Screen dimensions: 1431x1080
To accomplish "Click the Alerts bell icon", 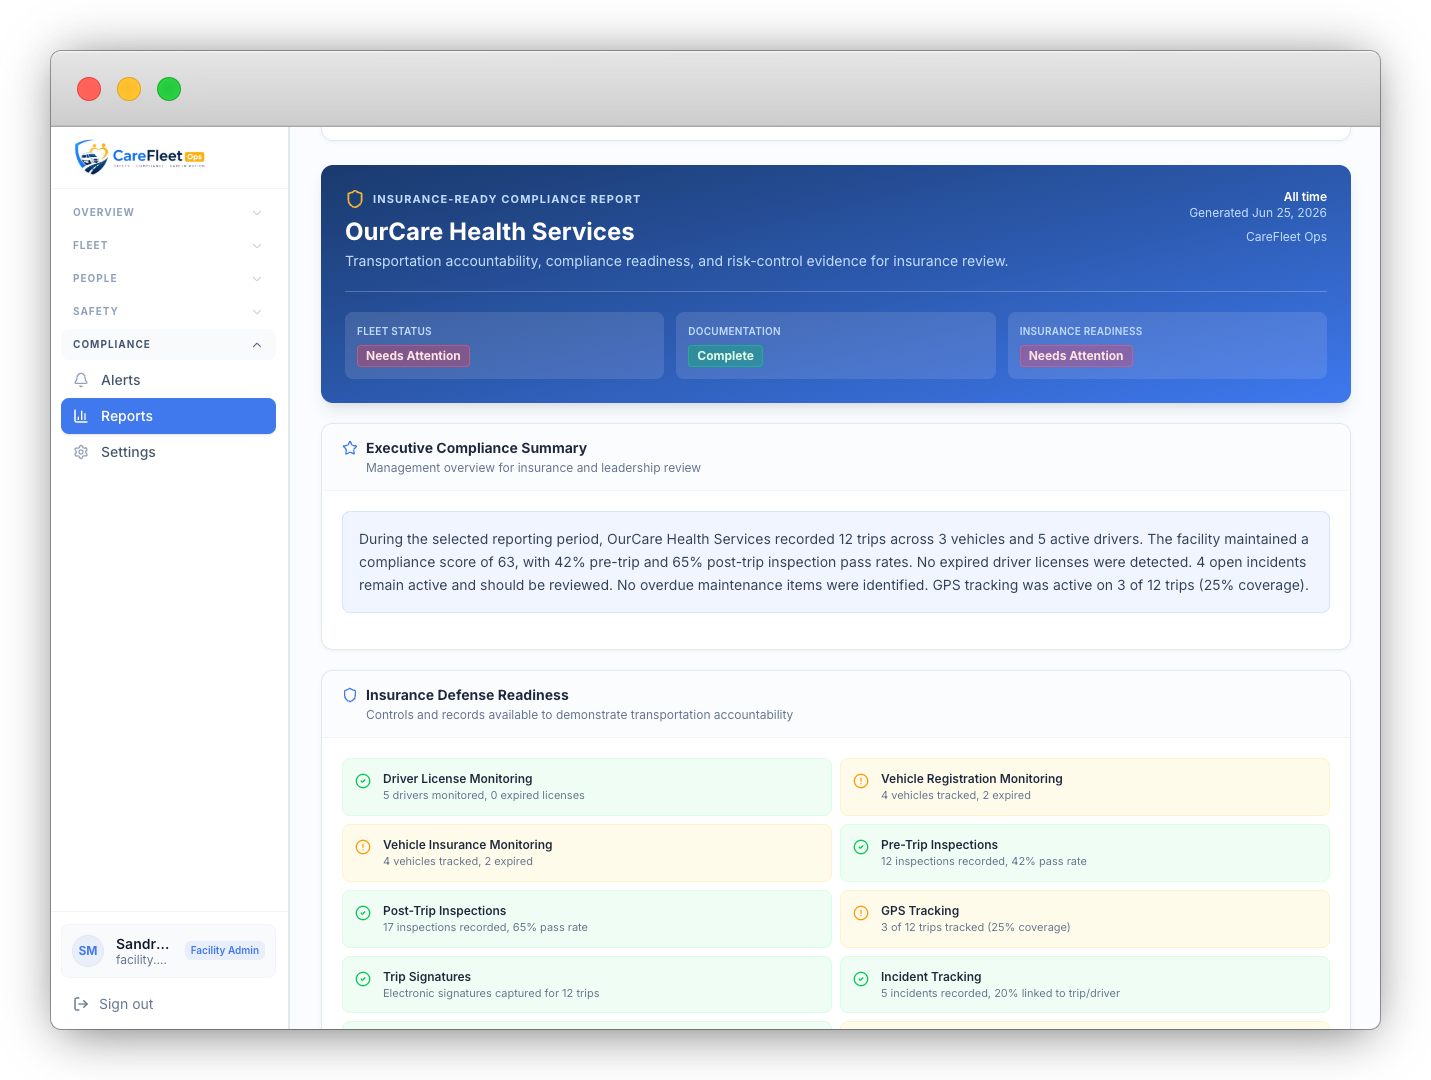I will [81, 380].
